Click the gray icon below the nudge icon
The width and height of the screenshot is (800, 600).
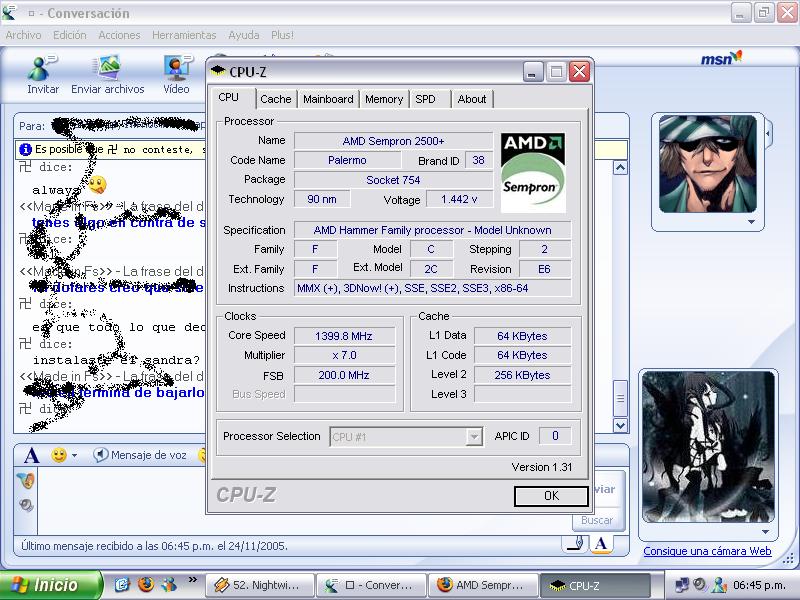pyautogui.click(x=26, y=505)
